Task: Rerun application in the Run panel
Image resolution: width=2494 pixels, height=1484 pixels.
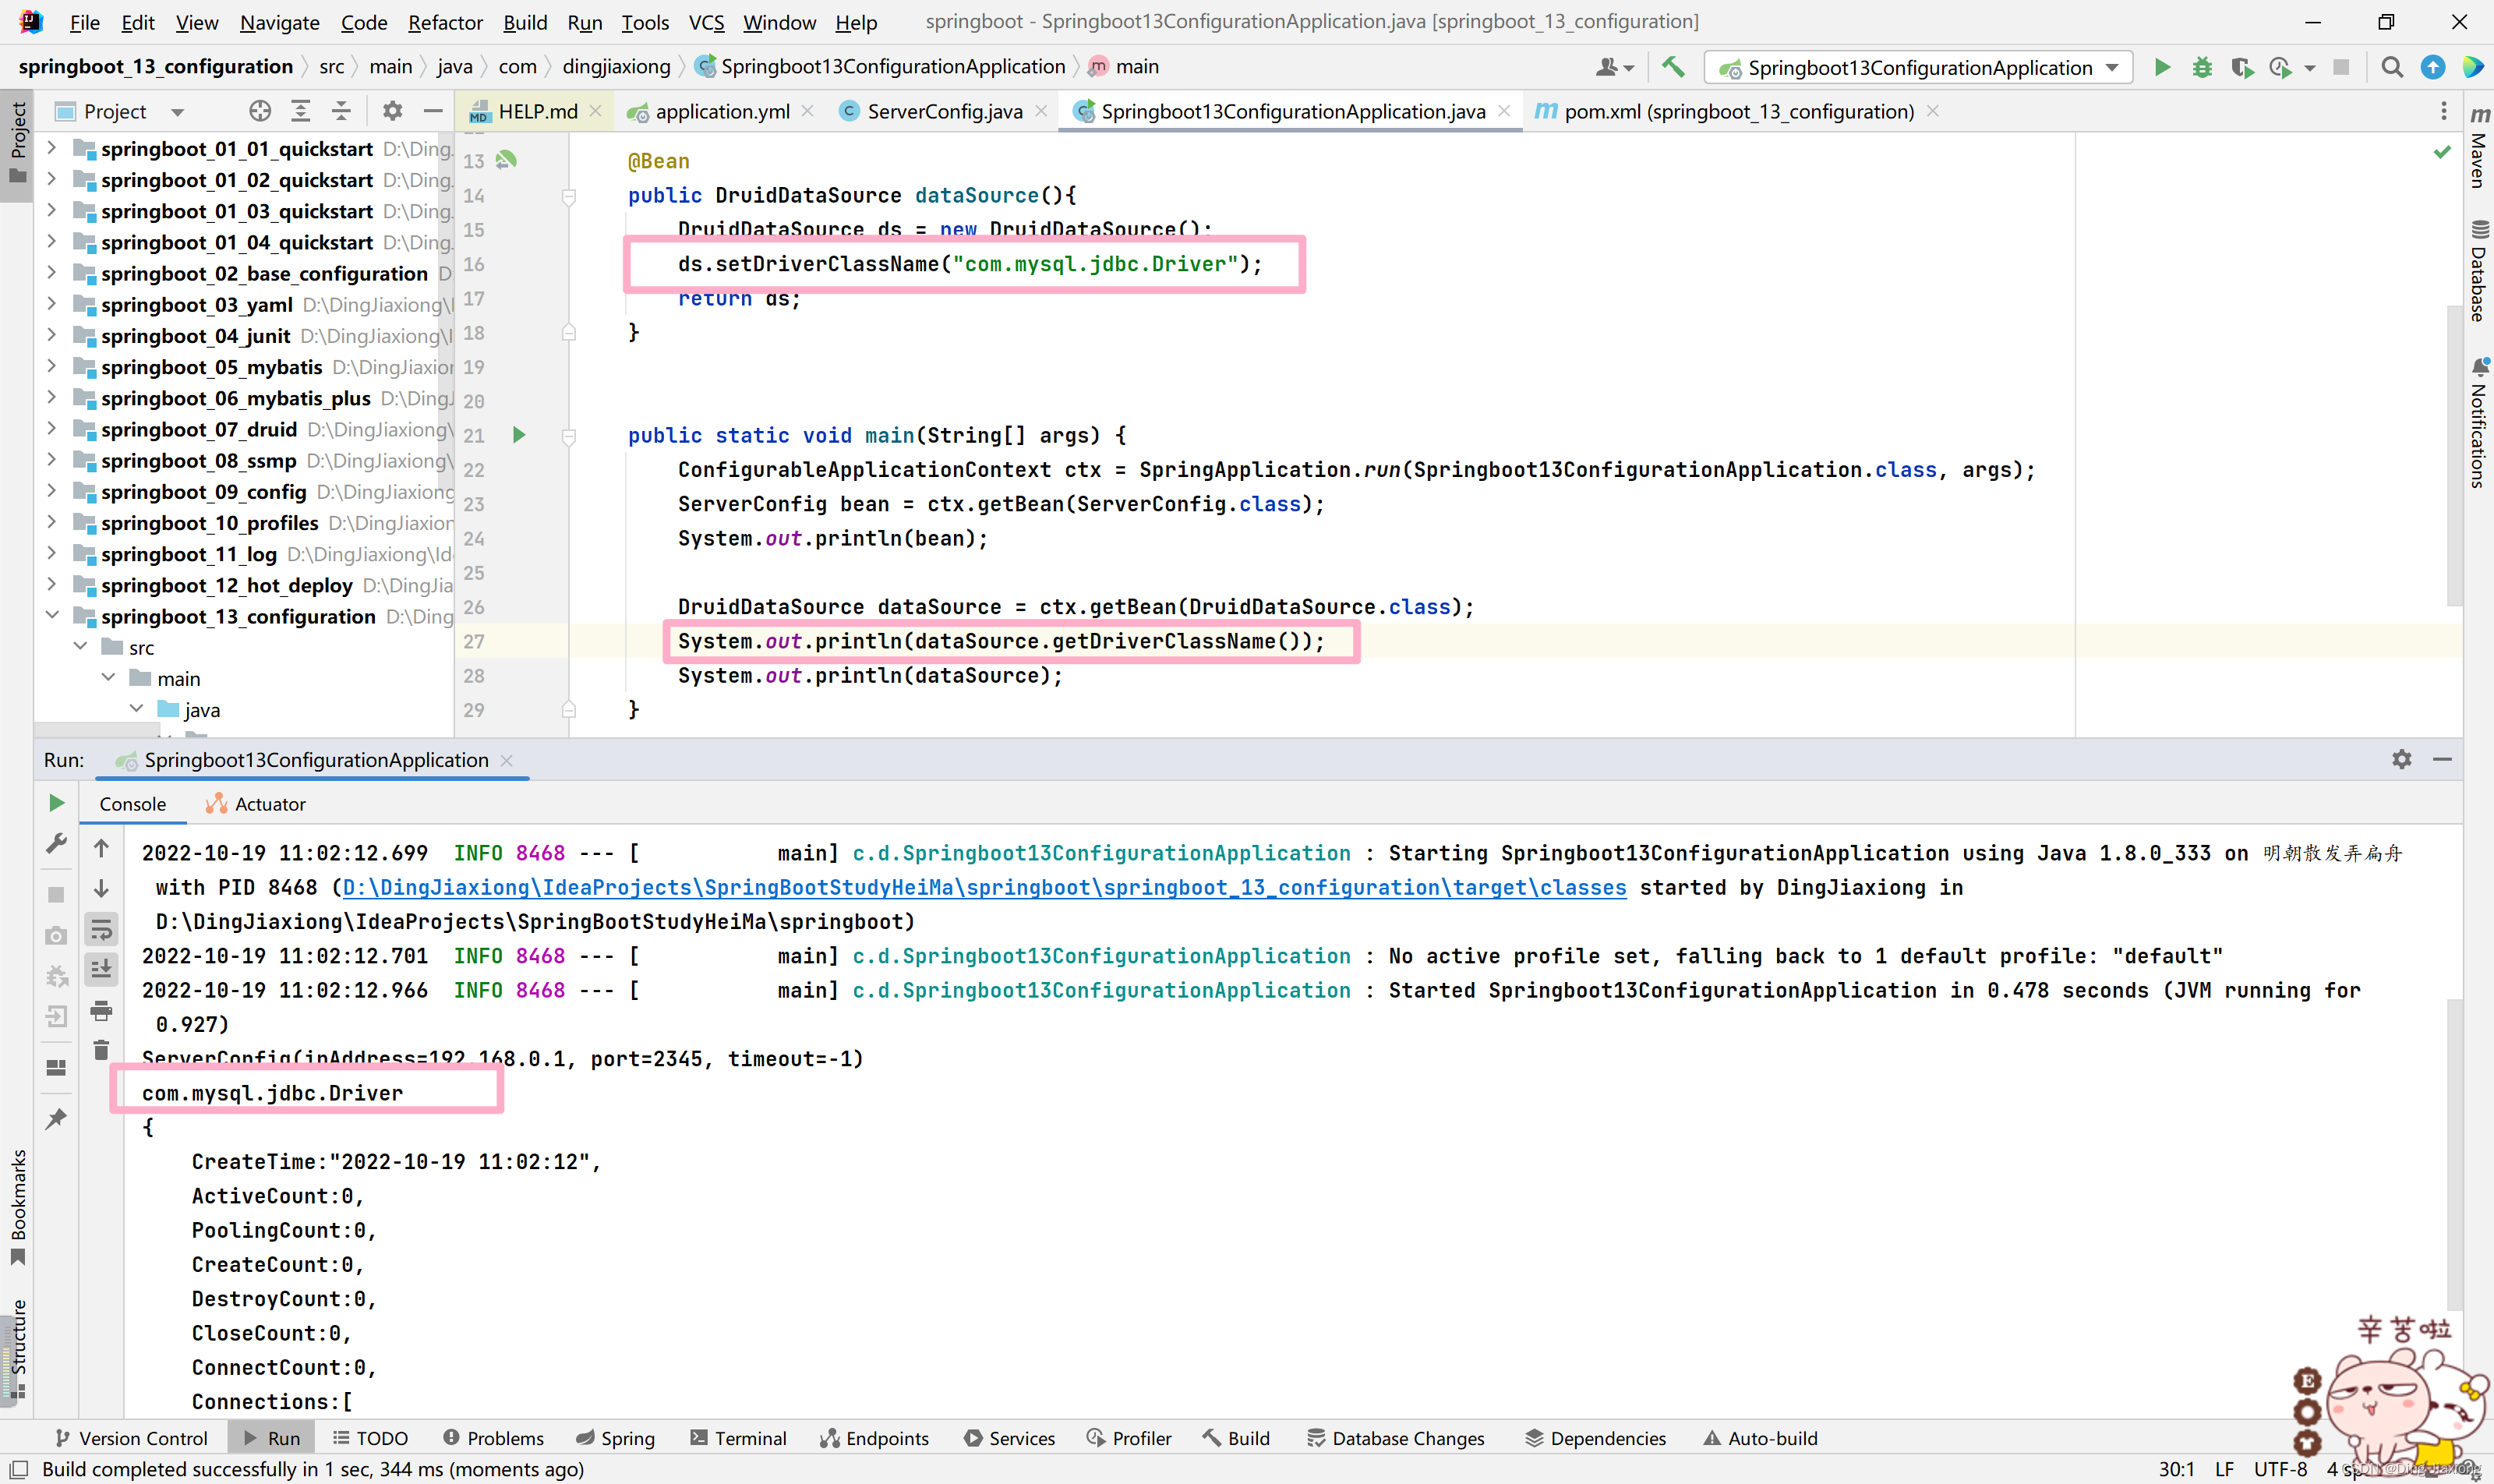Action: coord(56,803)
